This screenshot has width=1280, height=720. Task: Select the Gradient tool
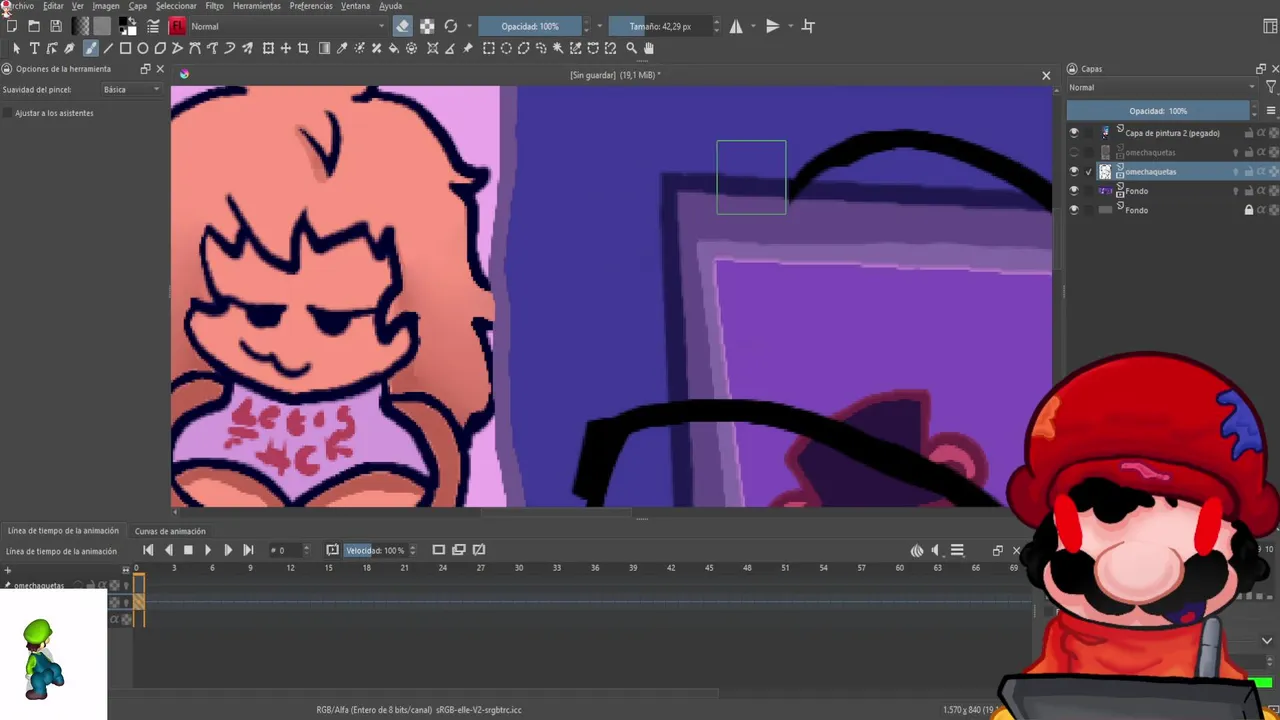click(325, 48)
